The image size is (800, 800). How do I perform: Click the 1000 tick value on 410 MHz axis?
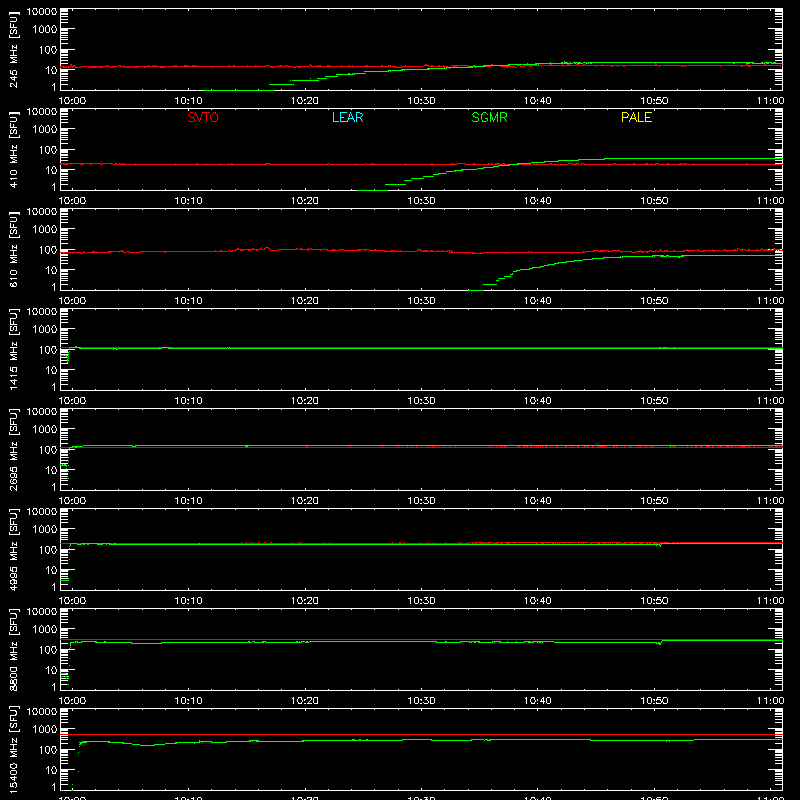pyautogui.click(x=45, y=130)
